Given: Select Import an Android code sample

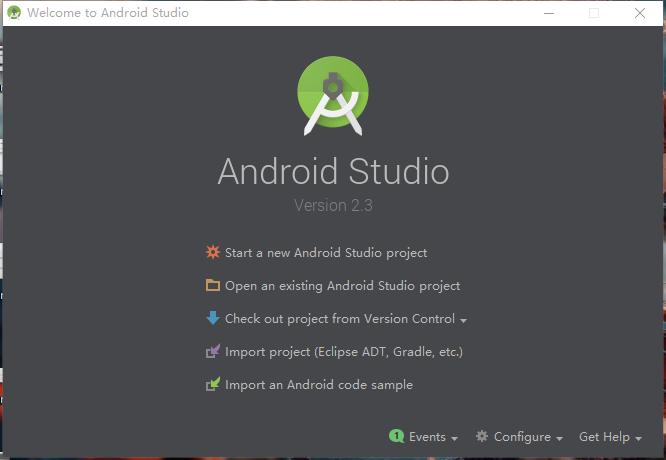Looking at the screenshot, I should point(318,385).
